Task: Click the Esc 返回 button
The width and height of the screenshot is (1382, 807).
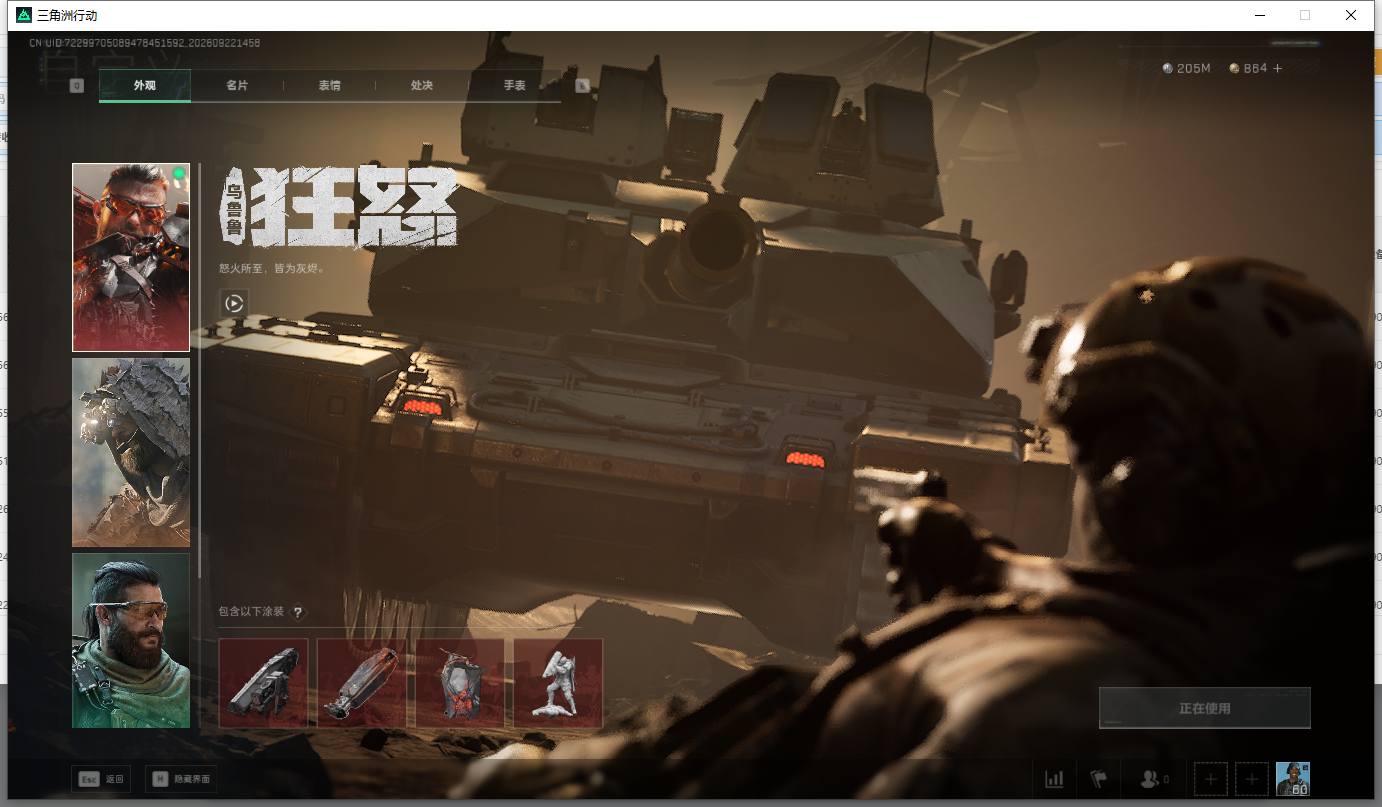Action: (x=101, y=779)
